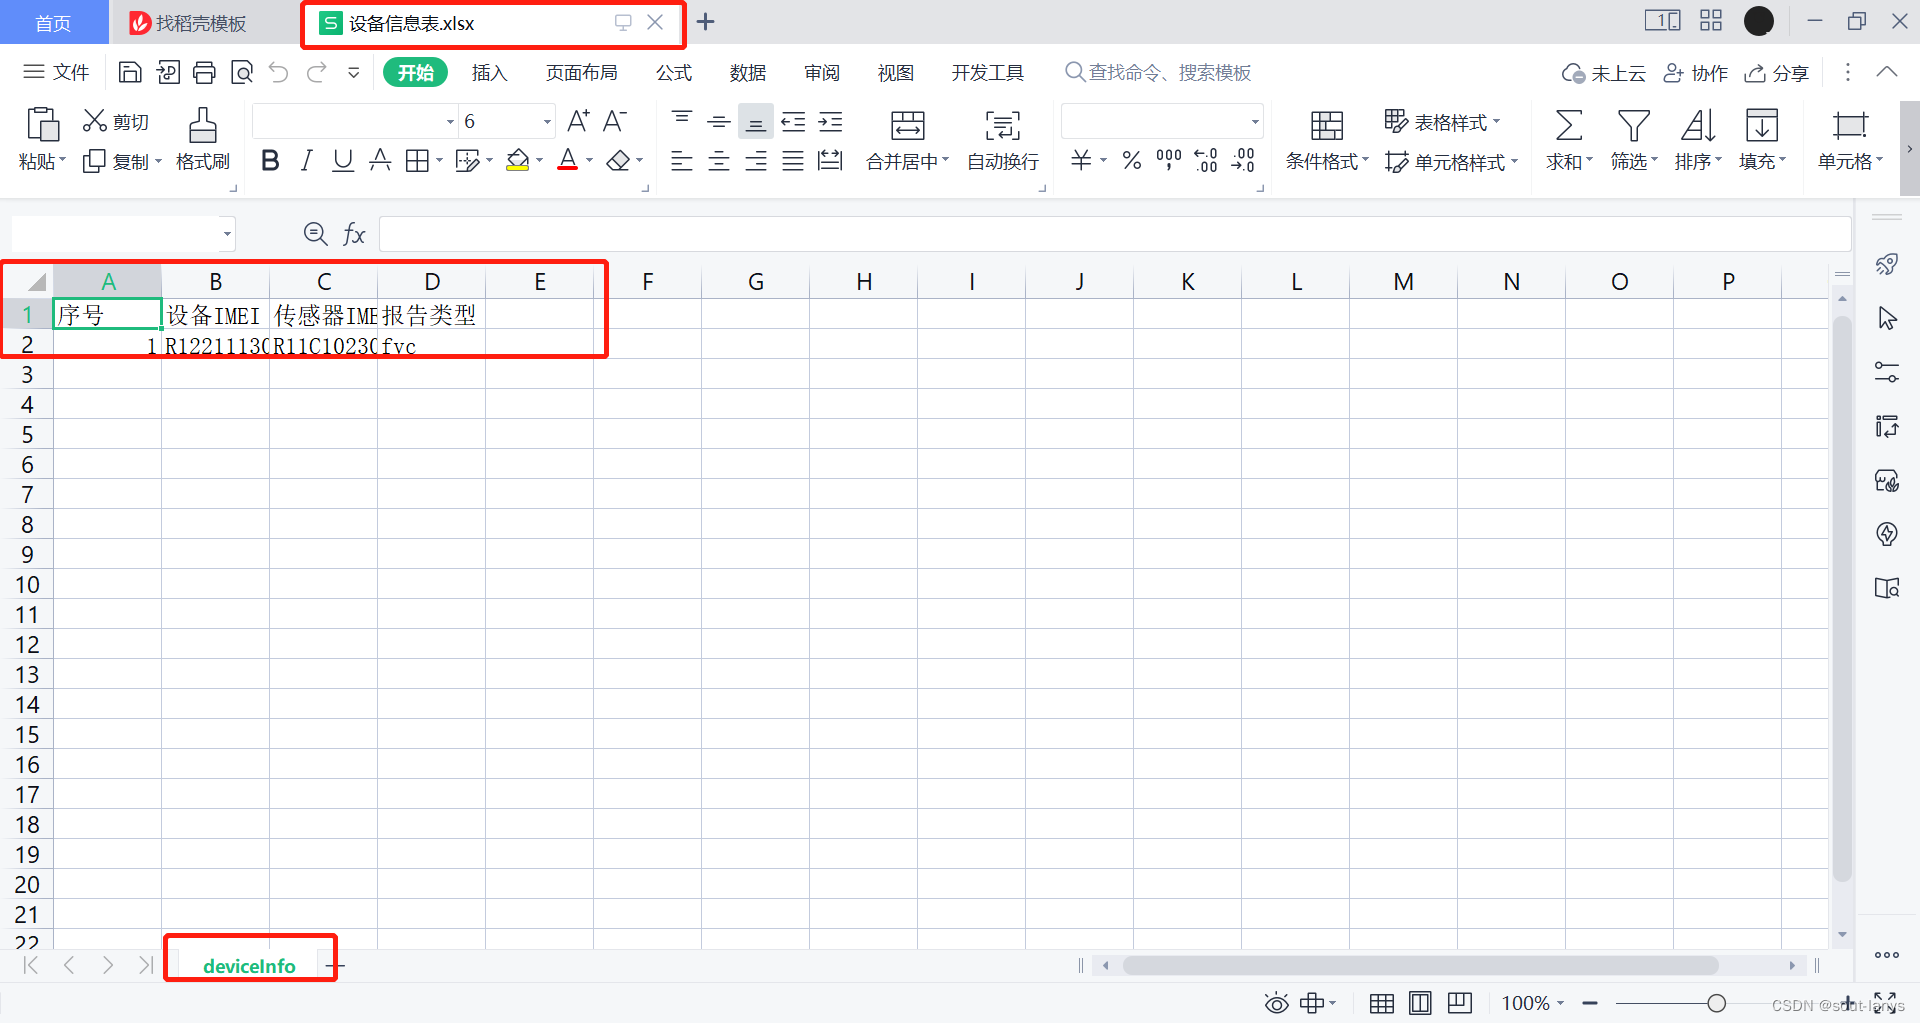This screenshot has height=1023, width=1920.
Task: Click the Insert Function fx icon
Action: click(354, 234)
